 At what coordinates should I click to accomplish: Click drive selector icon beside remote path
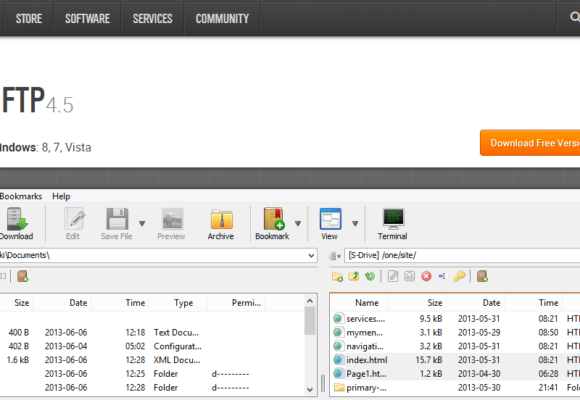coord(334,256)
